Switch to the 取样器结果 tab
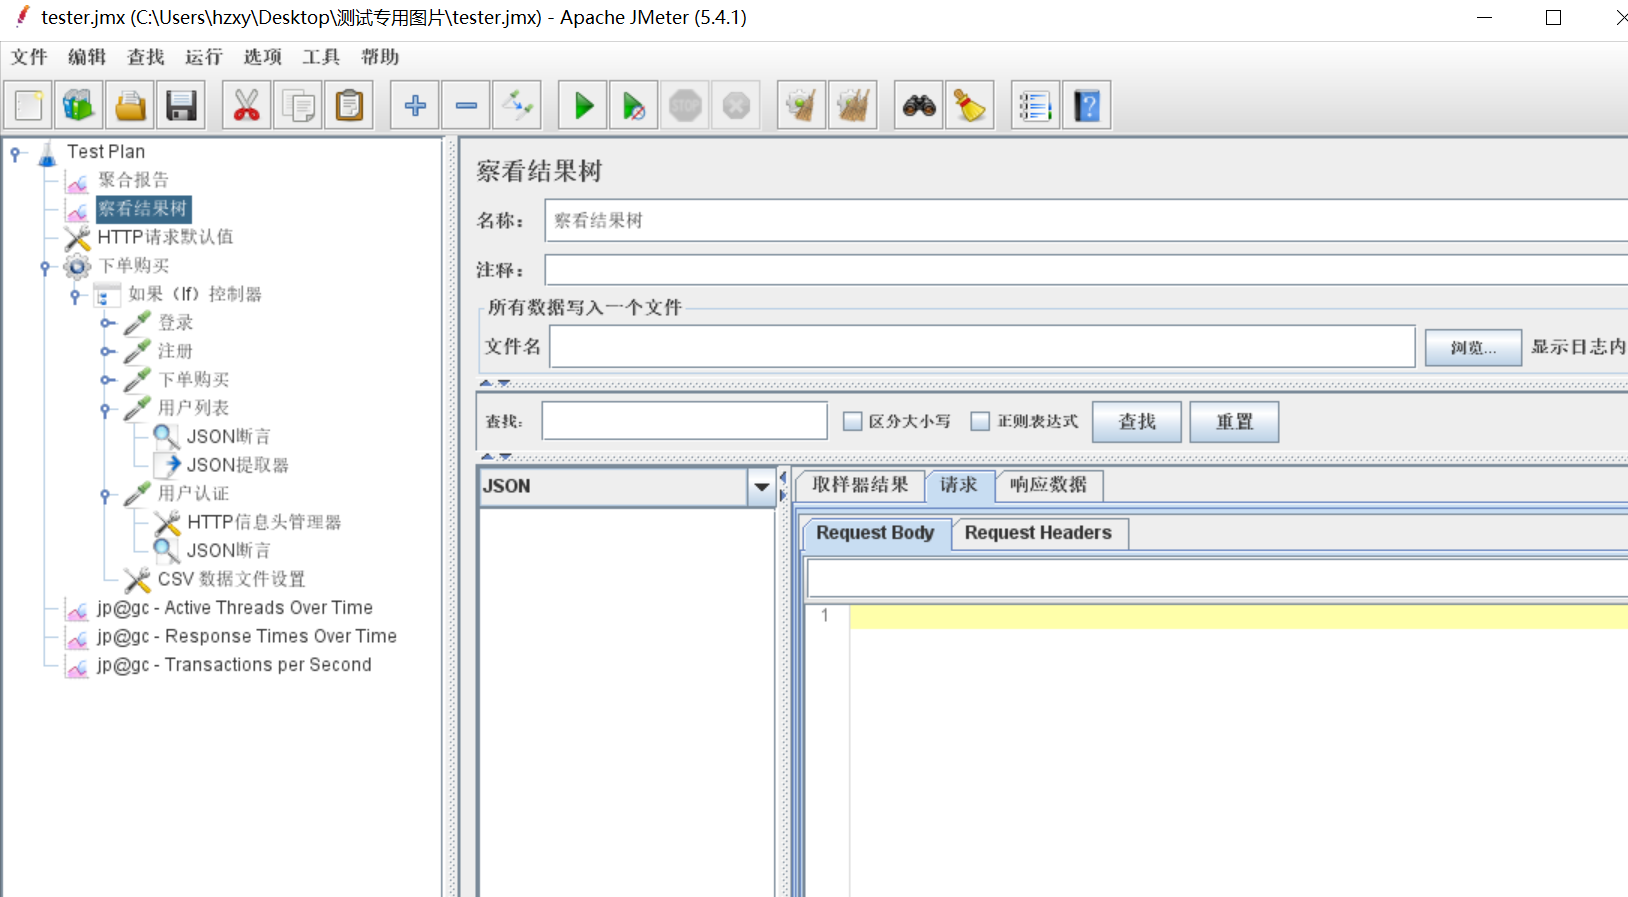The image size is (1628, 897). pos(860,485)
